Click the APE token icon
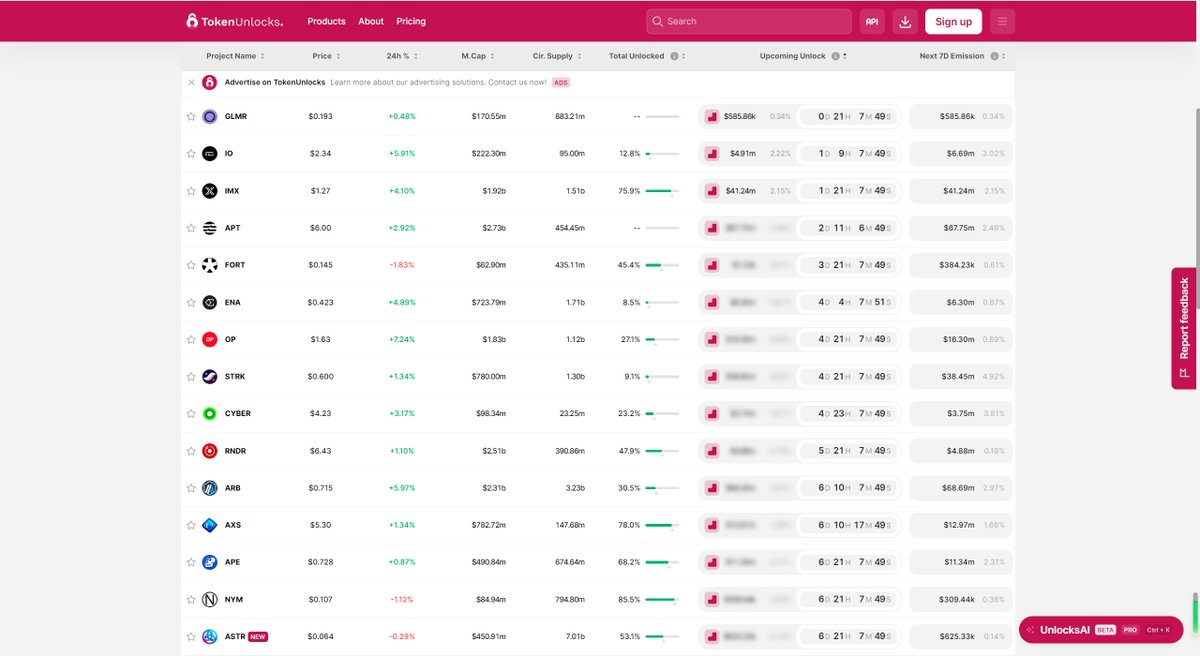The width and height of the screenshot is (1200, 656). pyautogui.click(x=209, y=562)
